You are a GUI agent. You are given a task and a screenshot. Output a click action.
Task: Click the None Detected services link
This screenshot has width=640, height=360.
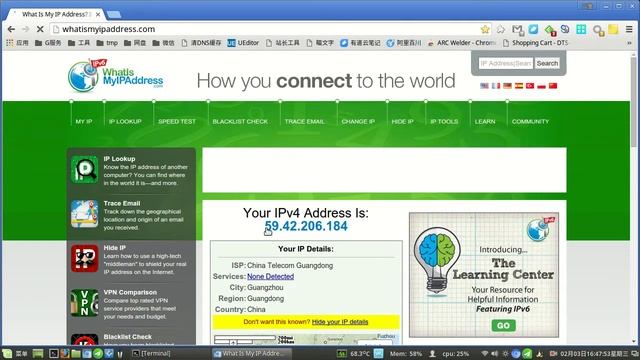[270, 276]
